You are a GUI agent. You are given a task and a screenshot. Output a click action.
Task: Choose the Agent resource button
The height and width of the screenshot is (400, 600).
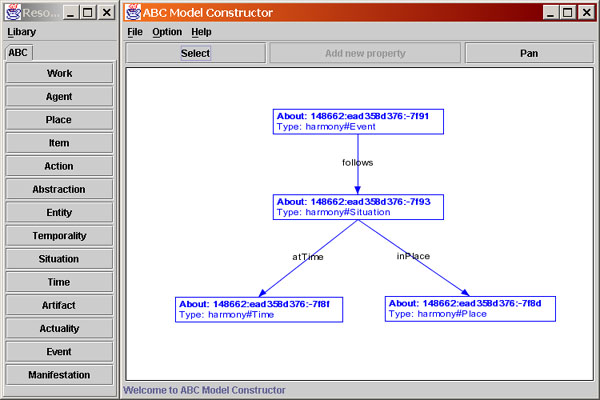59,97
